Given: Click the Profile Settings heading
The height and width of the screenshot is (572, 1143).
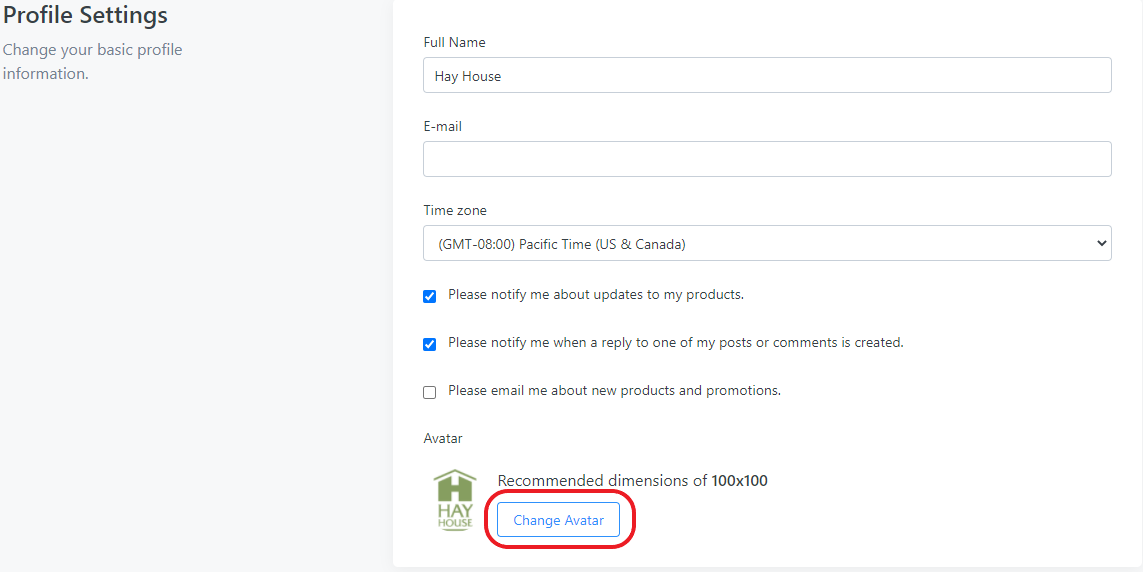Looking at the screenshot, I should tap(85, 16).
